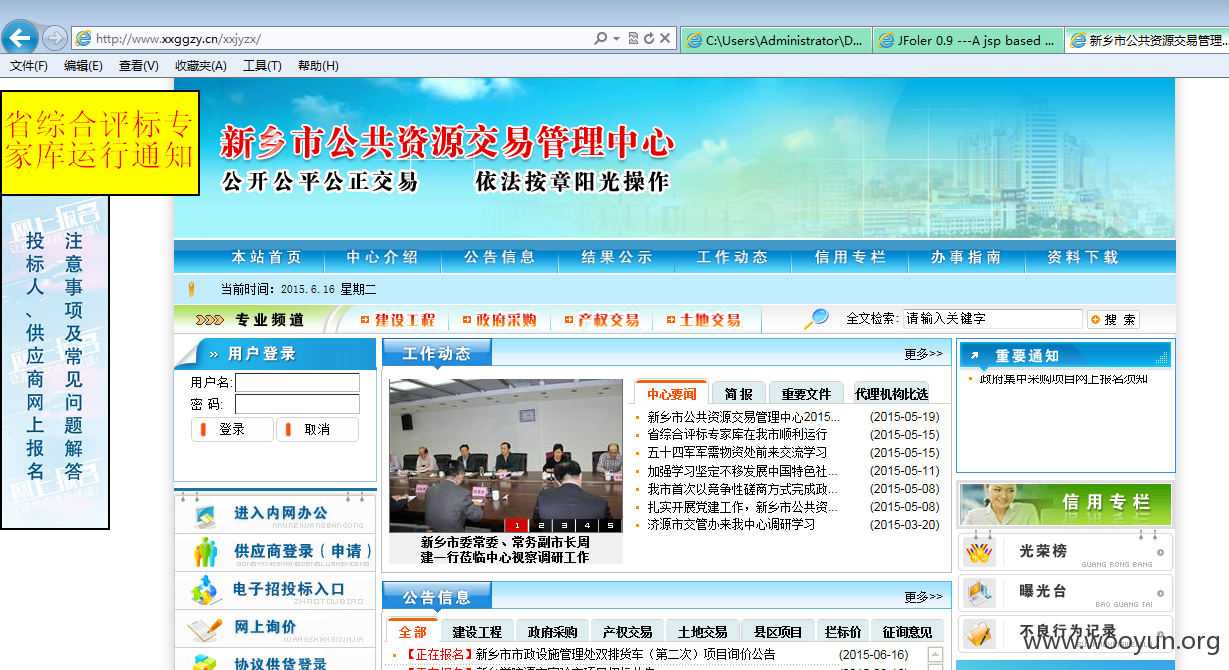Viewport: 1229px width, 670px height.
Task: Select the 全部 announcements tab
Action: [x=412, y=632]
